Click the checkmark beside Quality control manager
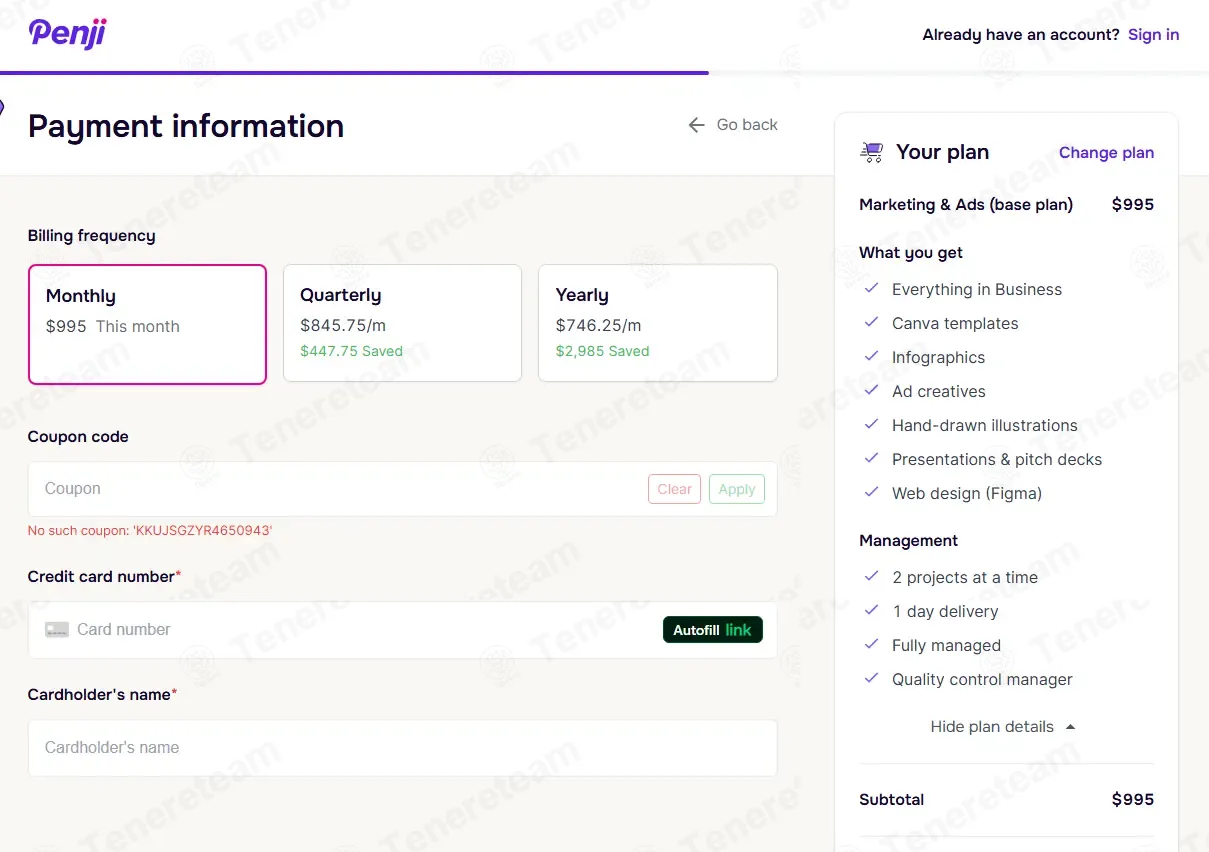This screenshot has height=852, width=1209. [871, 679]
